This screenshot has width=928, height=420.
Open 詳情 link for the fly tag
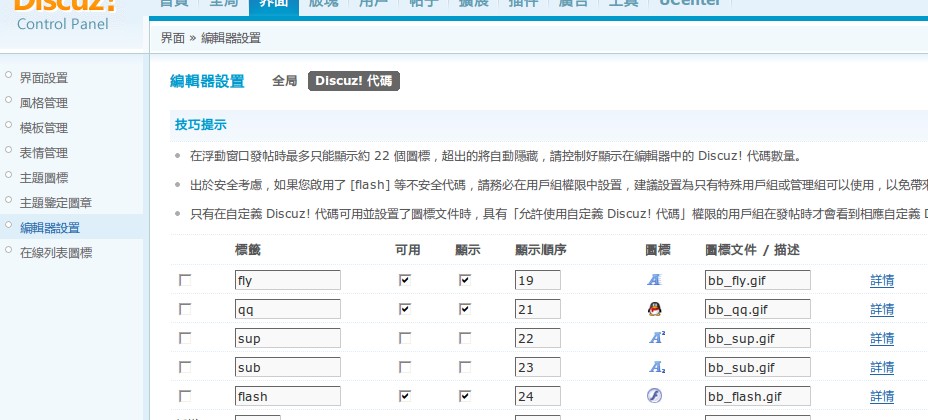pos(882,280)
